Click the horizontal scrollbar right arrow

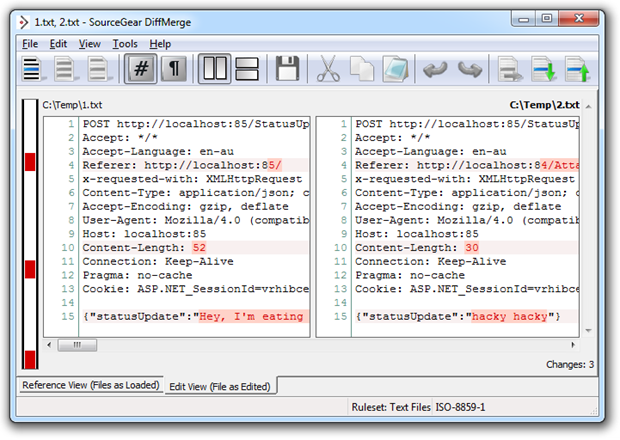coord(573,345)
